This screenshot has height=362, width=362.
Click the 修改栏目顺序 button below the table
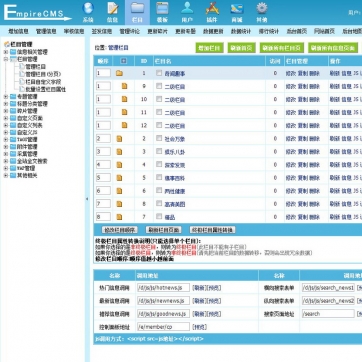click(x=119, y=230)
